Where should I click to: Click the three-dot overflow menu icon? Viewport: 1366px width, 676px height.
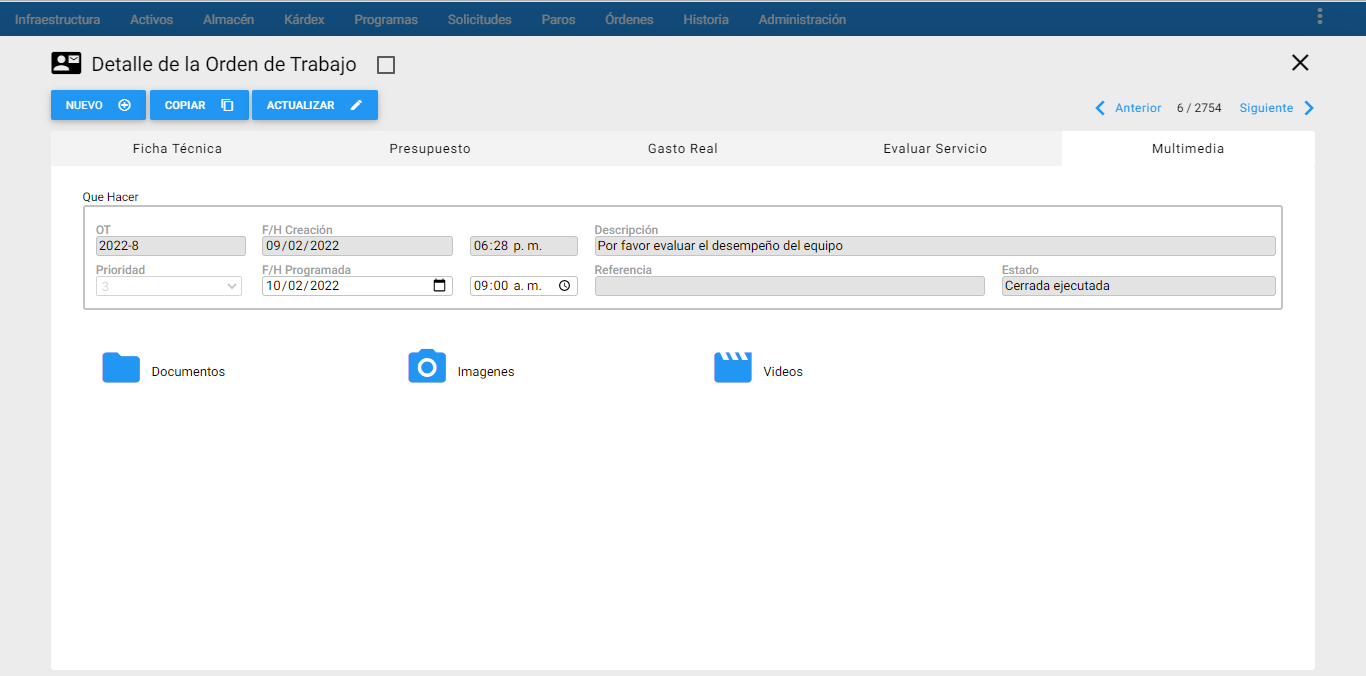[1320, 16]
